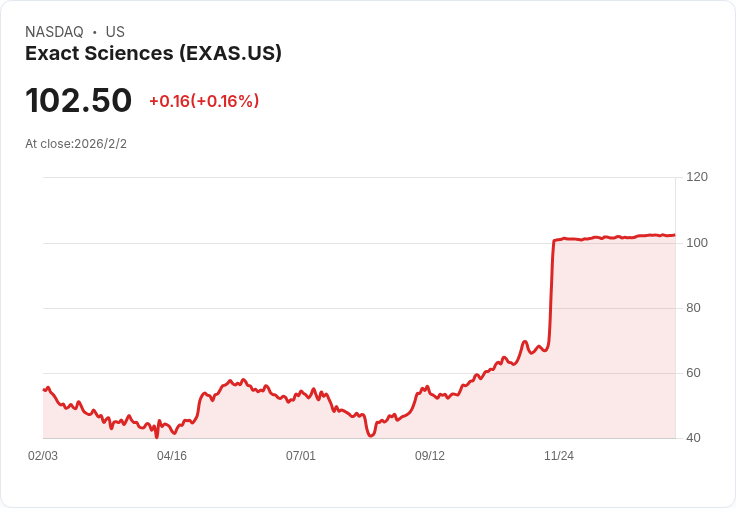The width and height of the screenshot is (736, 508).
Task: Select the 11/24 date axis label
Action: click(559, 456)
